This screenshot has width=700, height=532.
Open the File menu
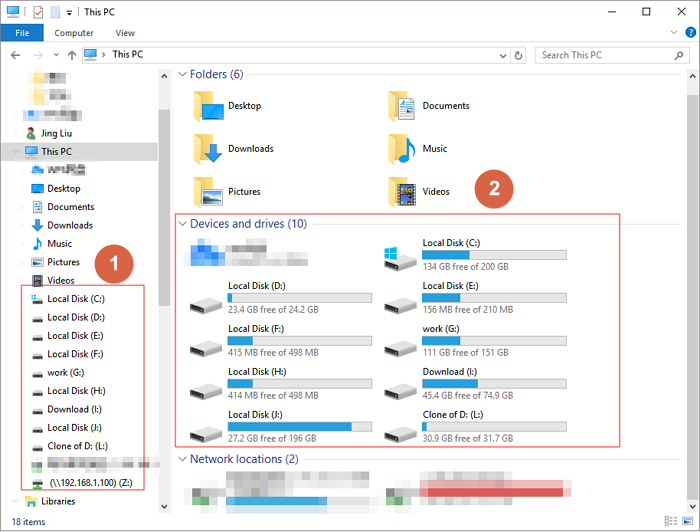pyautogui.click(x=21, y=33)
